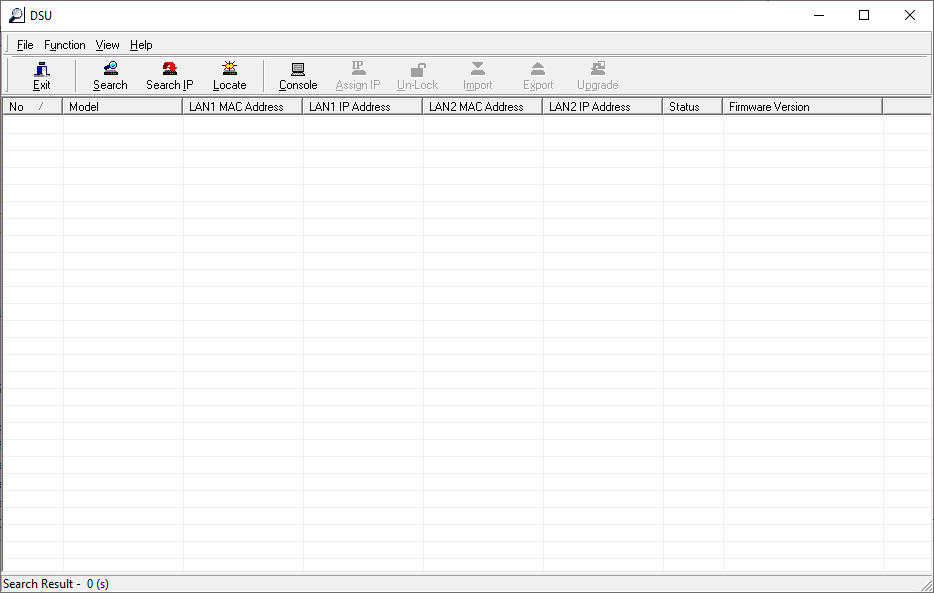Click the Exit toolbar icon

pyautogui.click(x=42, y=76)
